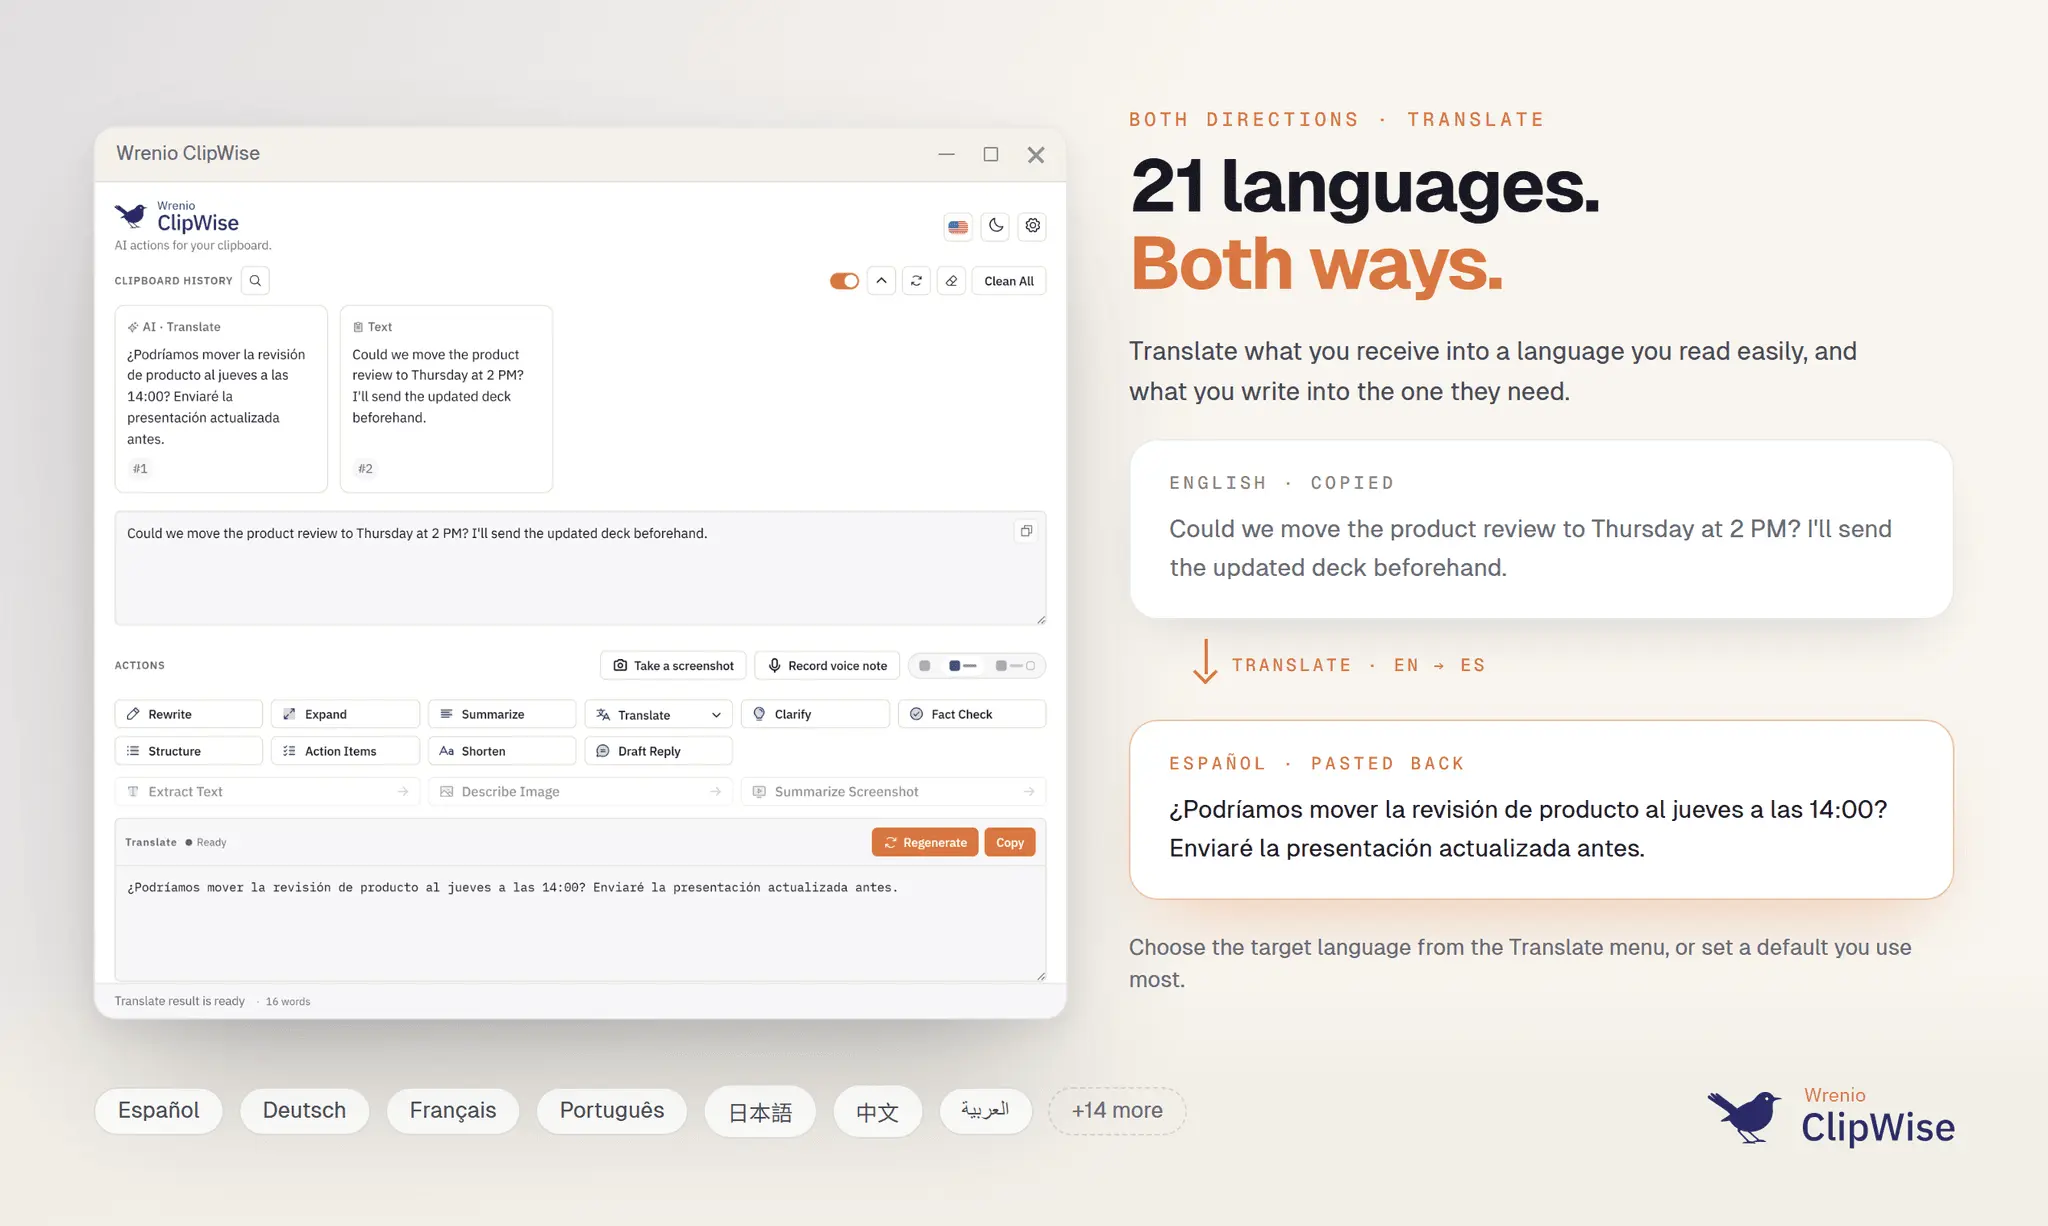Click the Français language pill
This screenshot has width=2048, height=1226.
coord(453,1111)
